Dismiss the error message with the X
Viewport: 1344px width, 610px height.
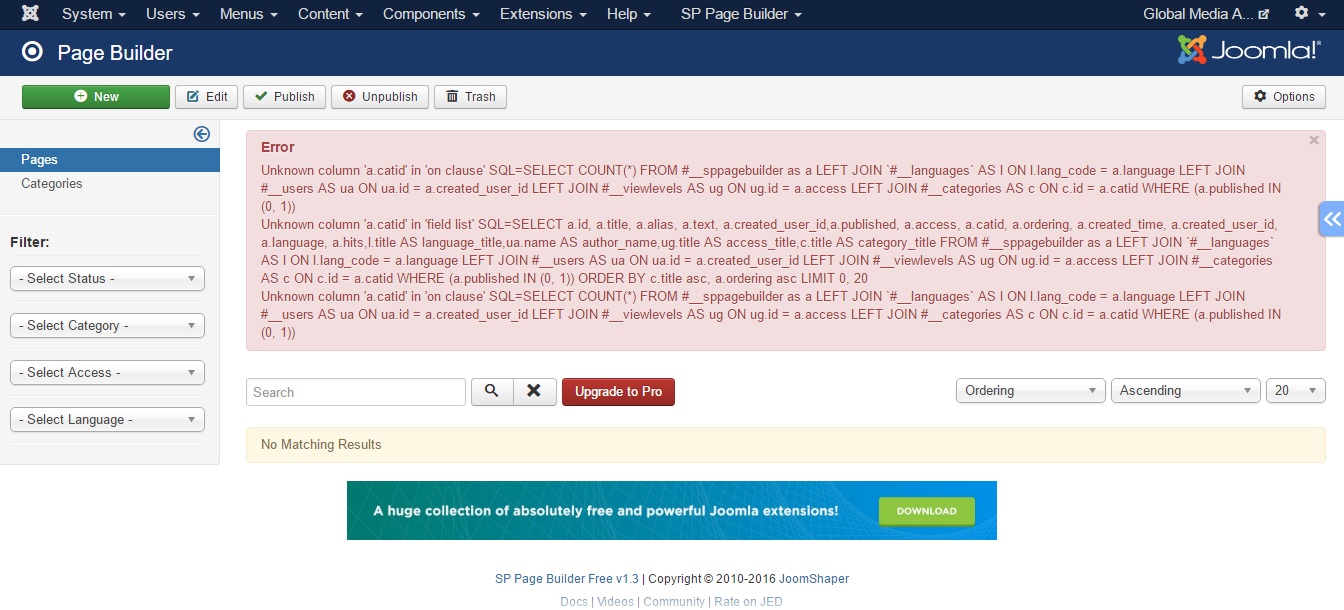1314,141
